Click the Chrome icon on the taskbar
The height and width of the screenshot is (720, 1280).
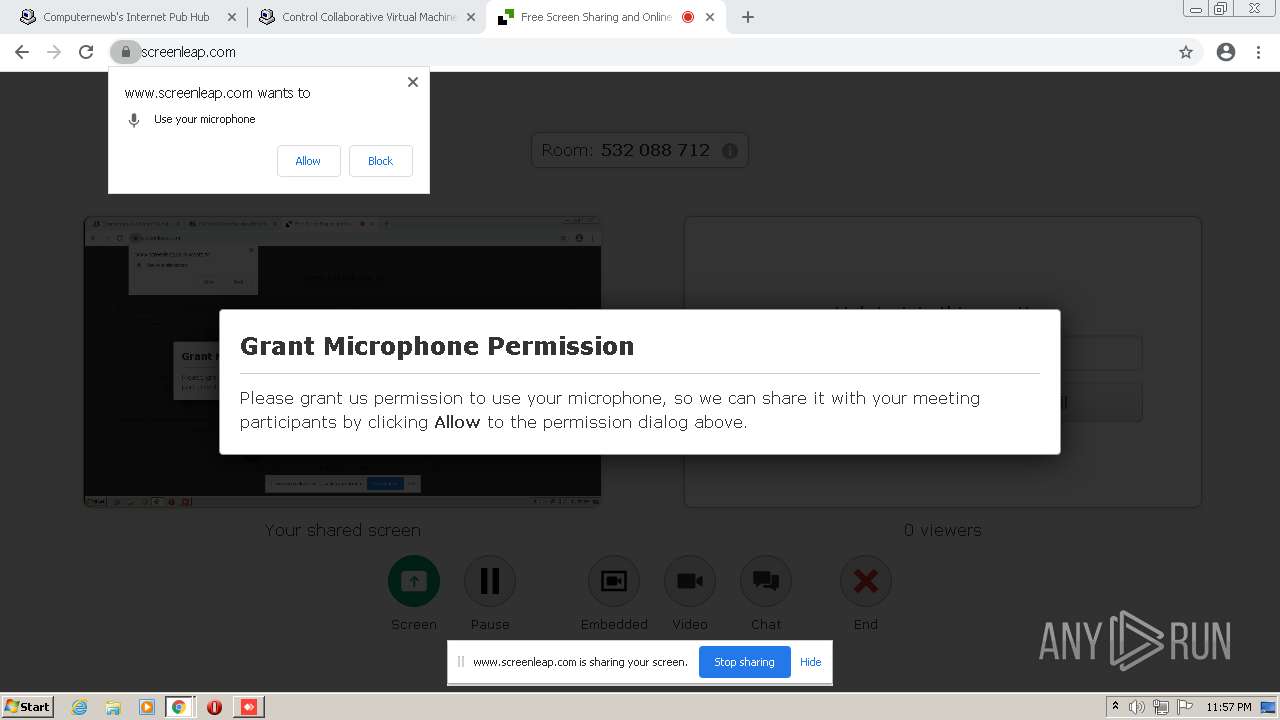[x=179, y=707]
